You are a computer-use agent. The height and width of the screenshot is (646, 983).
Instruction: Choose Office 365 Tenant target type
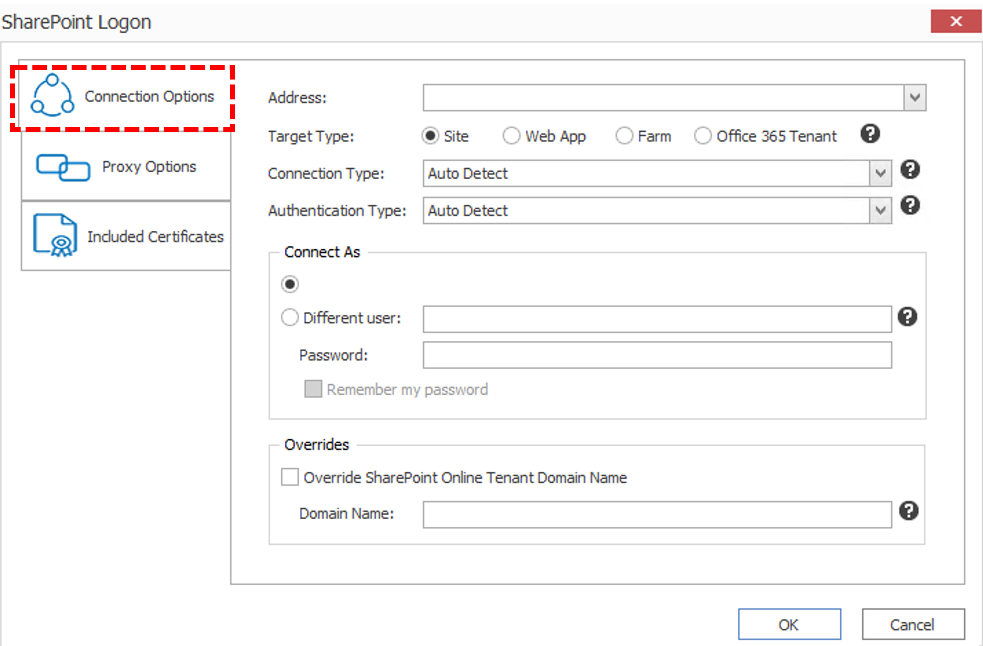coord(703,136)
